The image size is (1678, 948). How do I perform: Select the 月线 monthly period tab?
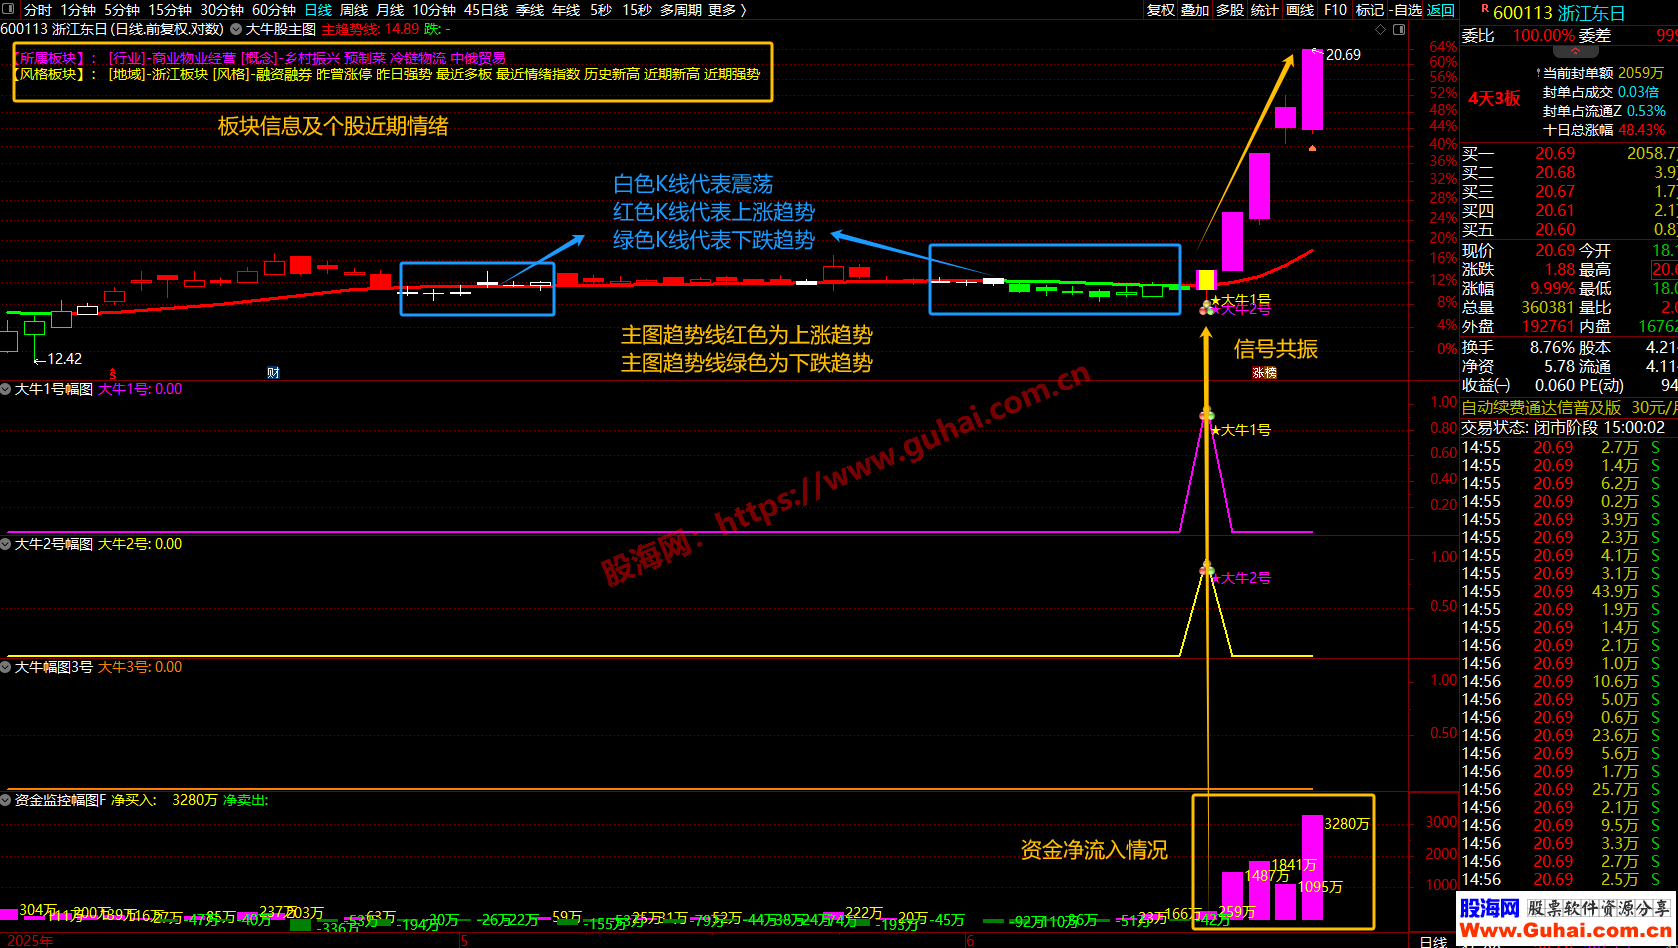coord(390,10)
